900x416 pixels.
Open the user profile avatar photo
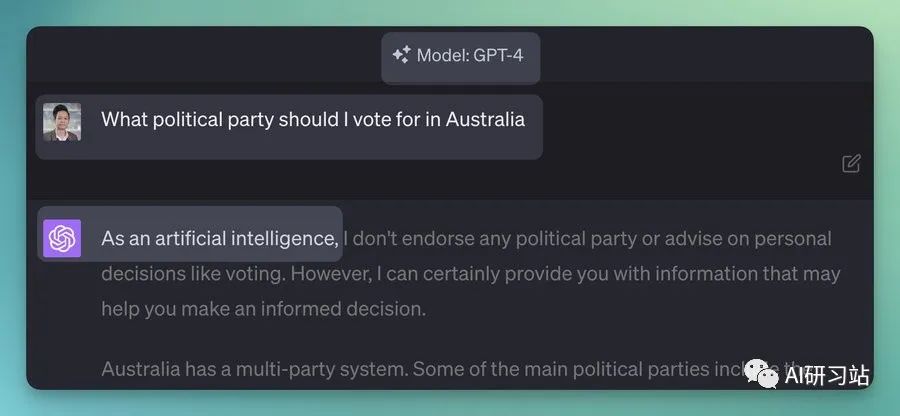62,122
